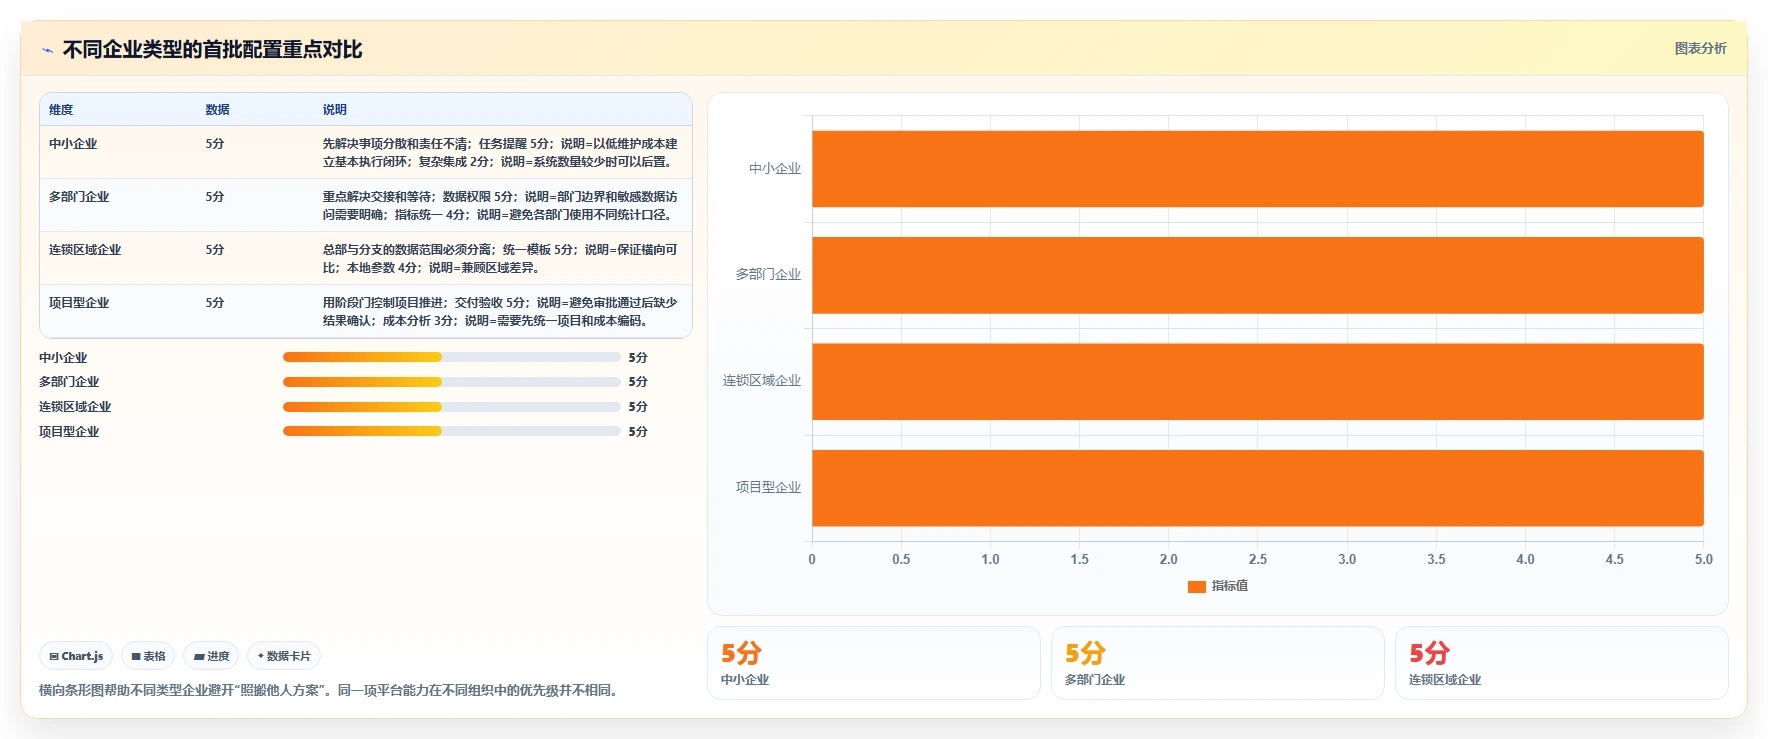Click the 连锁区域企业 chart bar
This screenshot has width=1768, height=739.
(1257, 382)
